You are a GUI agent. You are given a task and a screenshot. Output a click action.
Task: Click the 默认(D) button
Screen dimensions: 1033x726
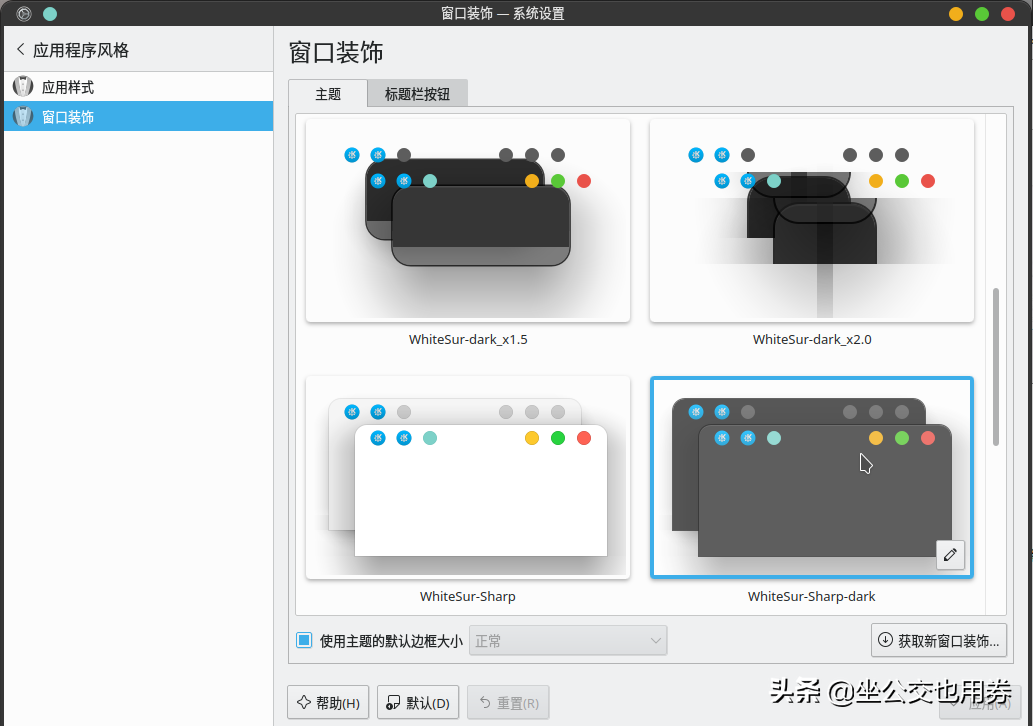[x=418, y=703]
